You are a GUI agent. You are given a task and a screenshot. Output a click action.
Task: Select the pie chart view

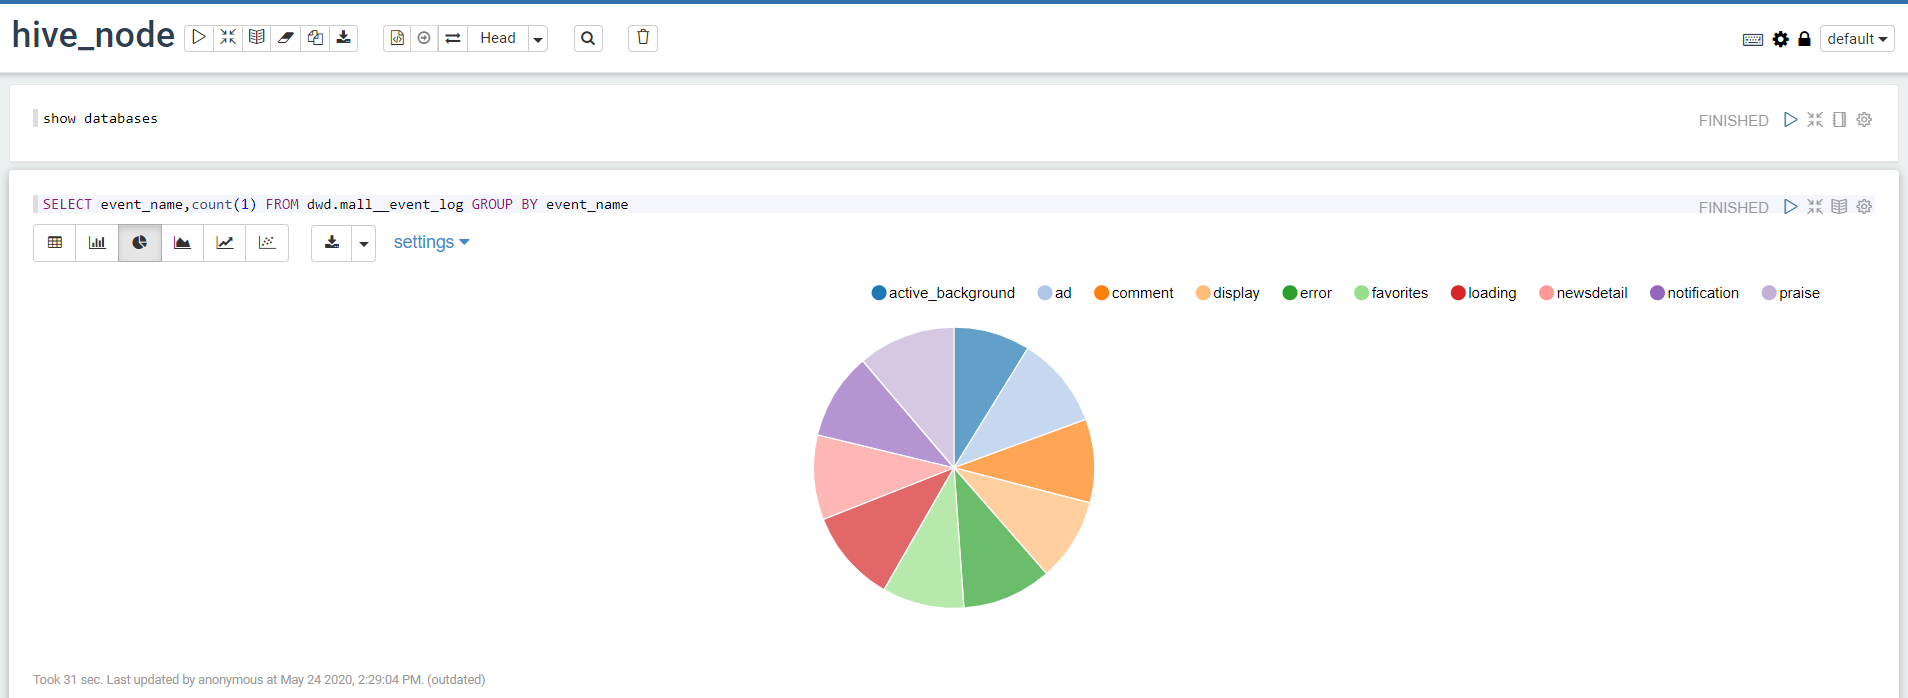[x=140, y=243]
